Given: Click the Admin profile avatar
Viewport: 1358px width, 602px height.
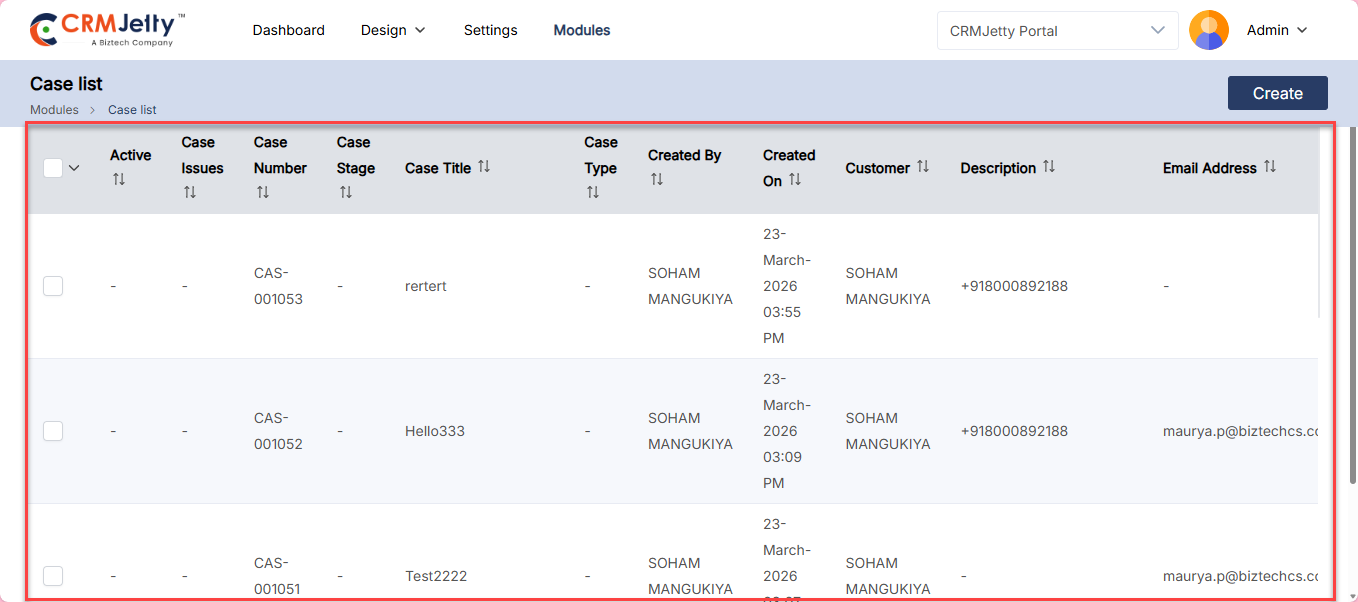Looking at the screenshot, I should tap(1208, 30).
